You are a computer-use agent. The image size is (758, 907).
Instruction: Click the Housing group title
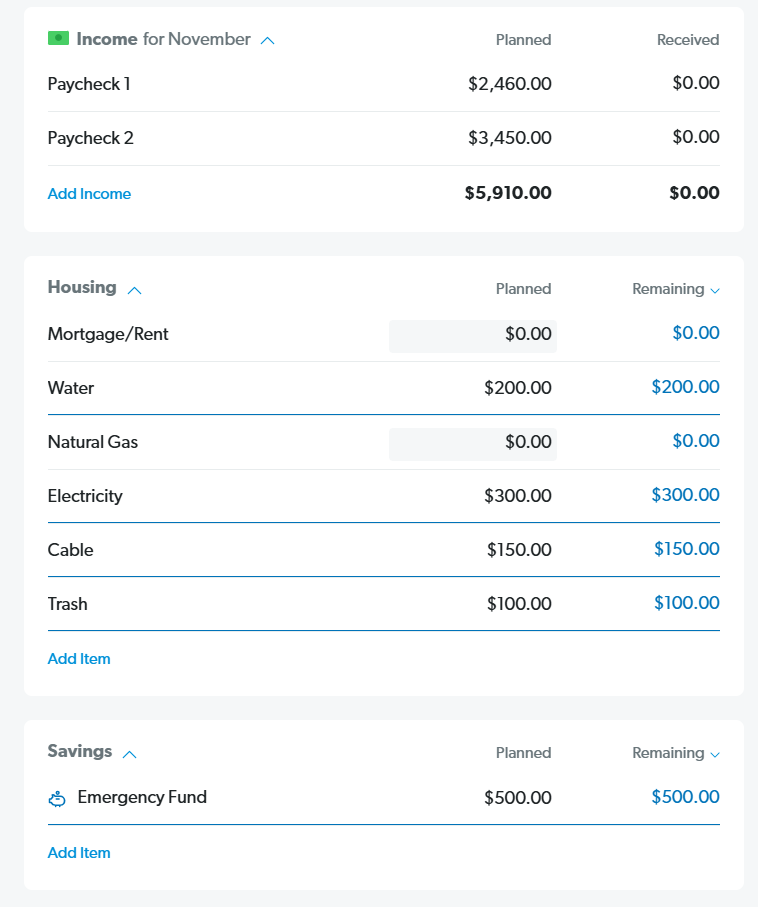point(82,288)
